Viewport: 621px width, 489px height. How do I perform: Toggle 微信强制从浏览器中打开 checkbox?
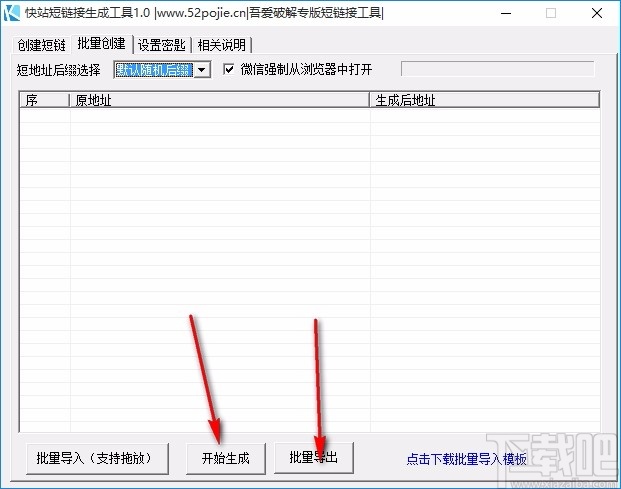coord(229,70)
